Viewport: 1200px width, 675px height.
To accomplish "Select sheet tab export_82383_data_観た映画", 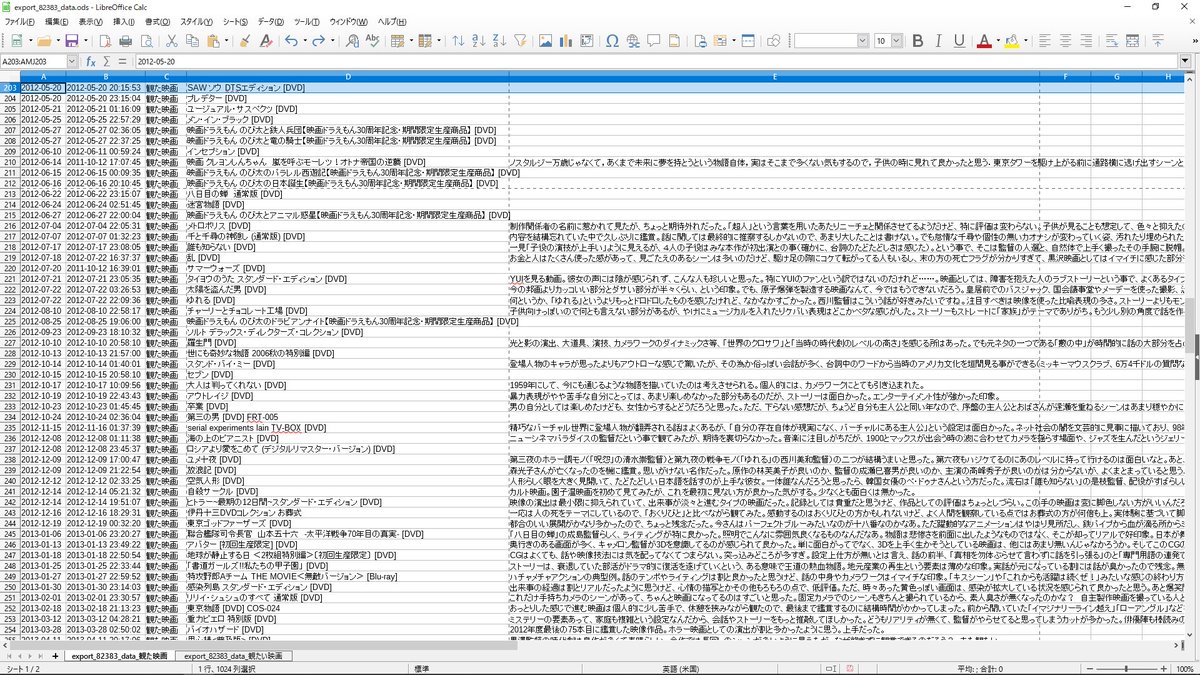I will [x=119, y=656].
